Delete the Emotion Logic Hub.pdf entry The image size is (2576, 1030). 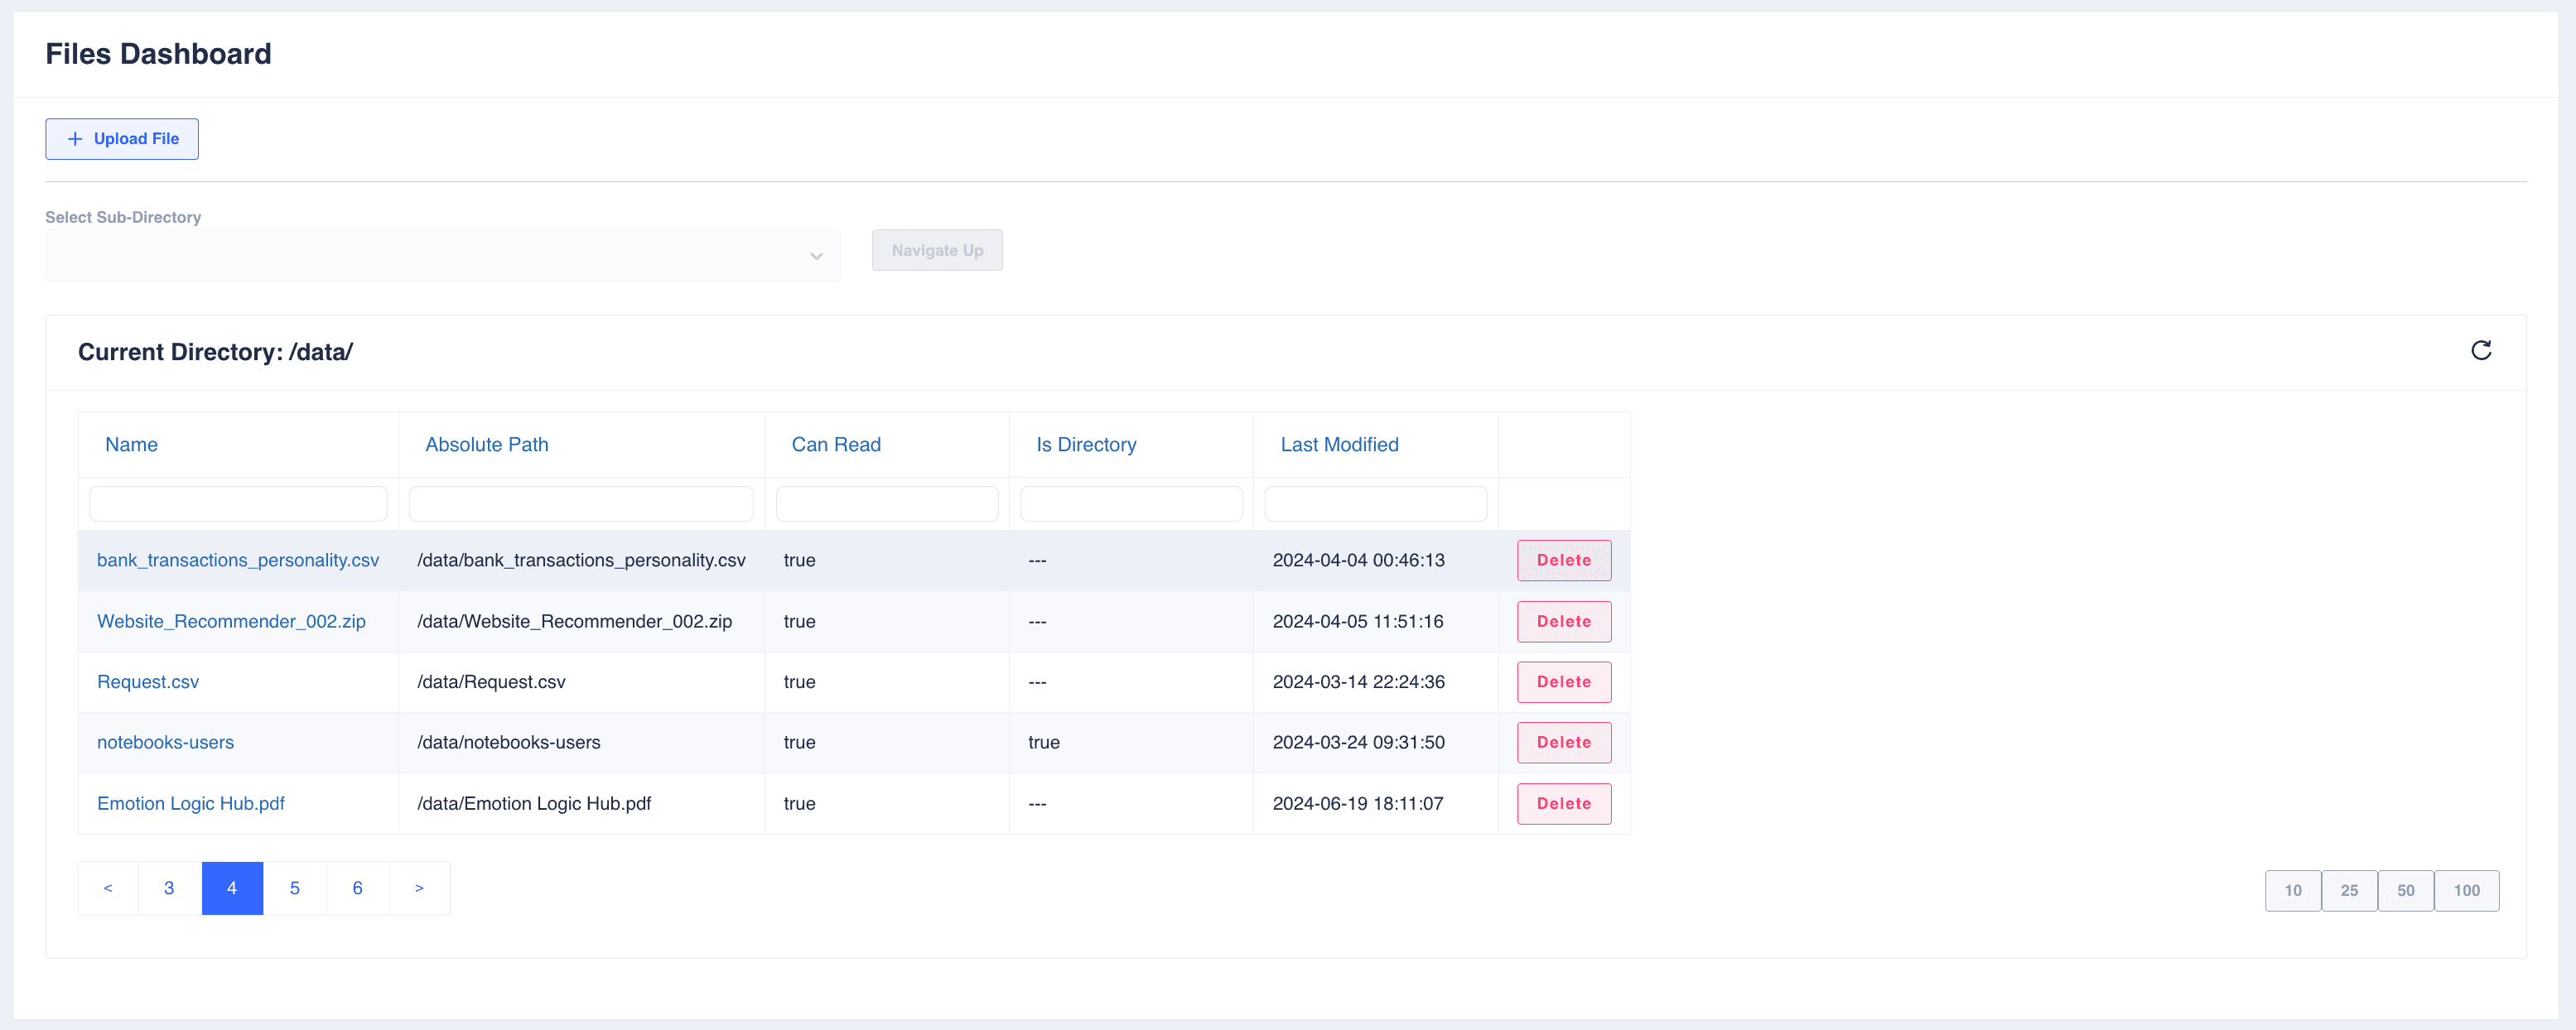pos(1563,803)
